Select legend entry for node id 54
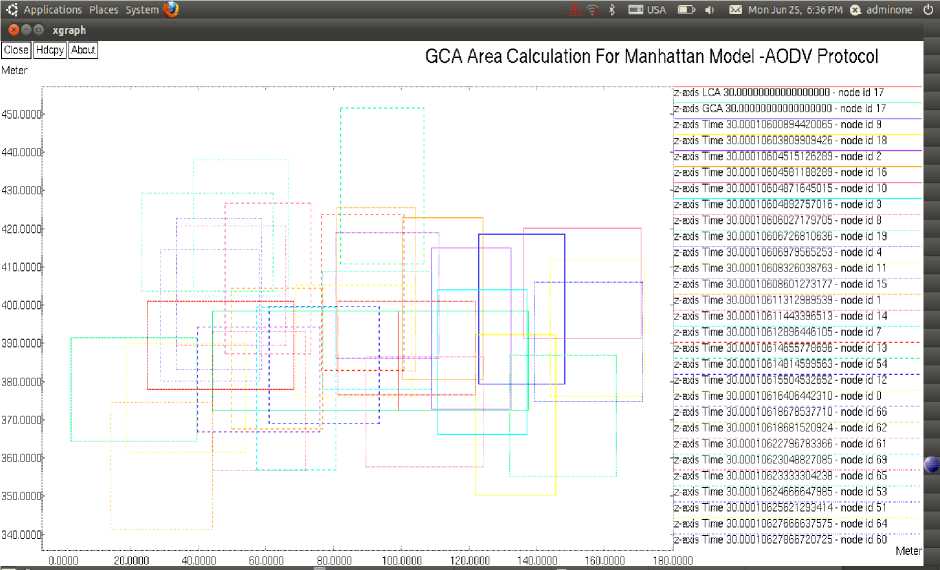940x570 pixels. [780, 364]
